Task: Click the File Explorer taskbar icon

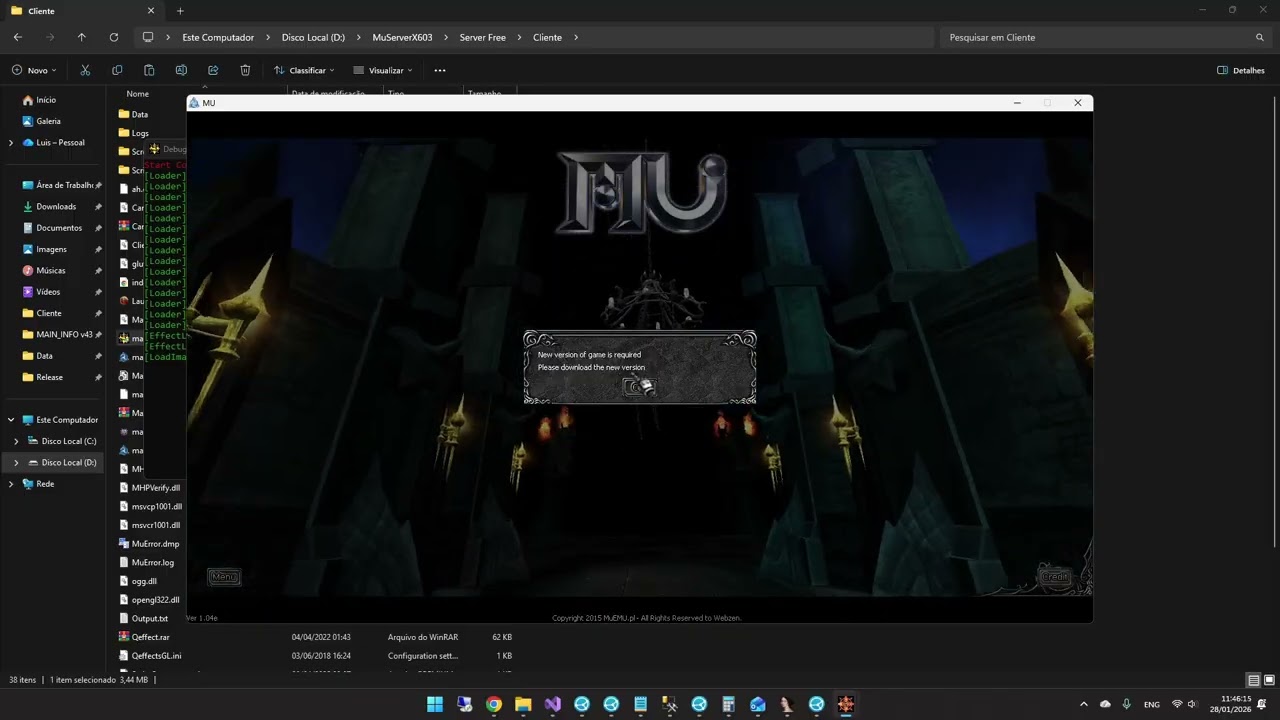Action: coord(523,704)
